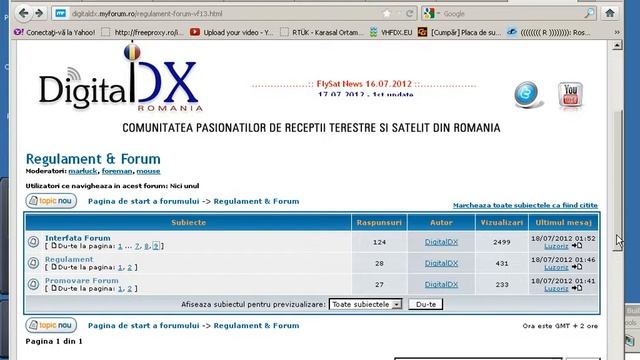This screenshot has width=640, height=360.
Task: Open the YouTube icon
Action: click(570, 96)
